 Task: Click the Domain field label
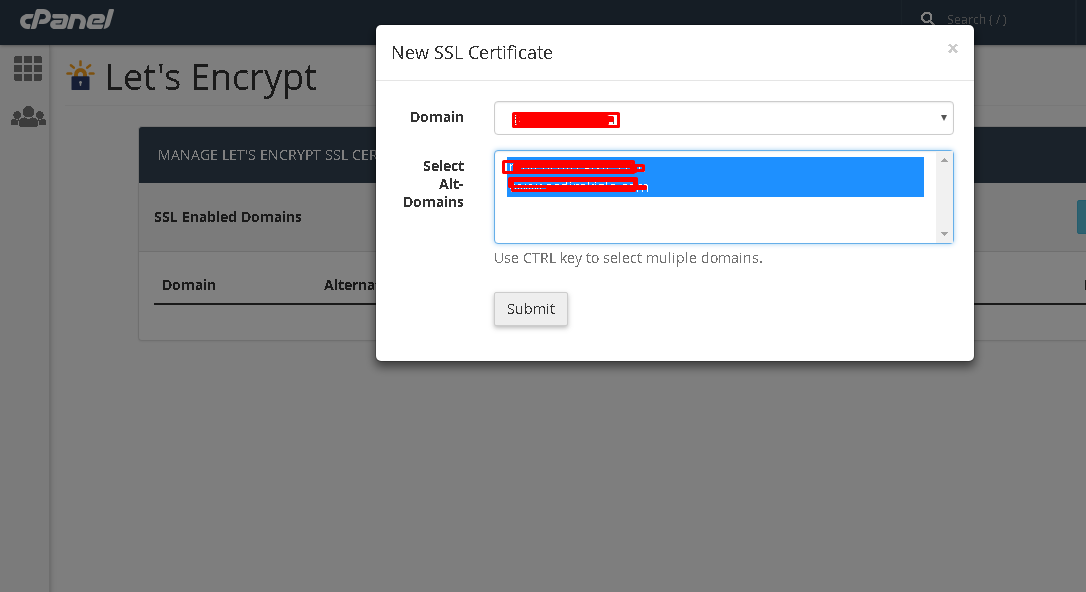[436, 117]
